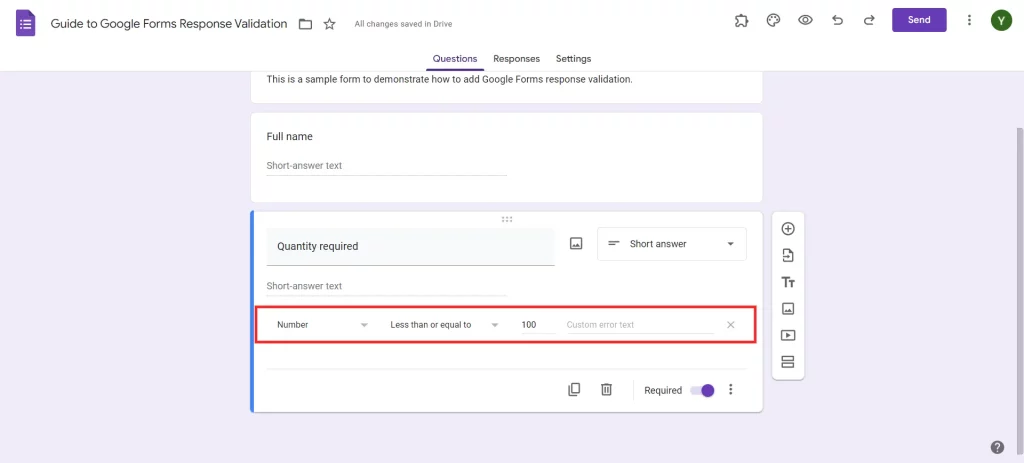Click the redo arrow icon

869,20
